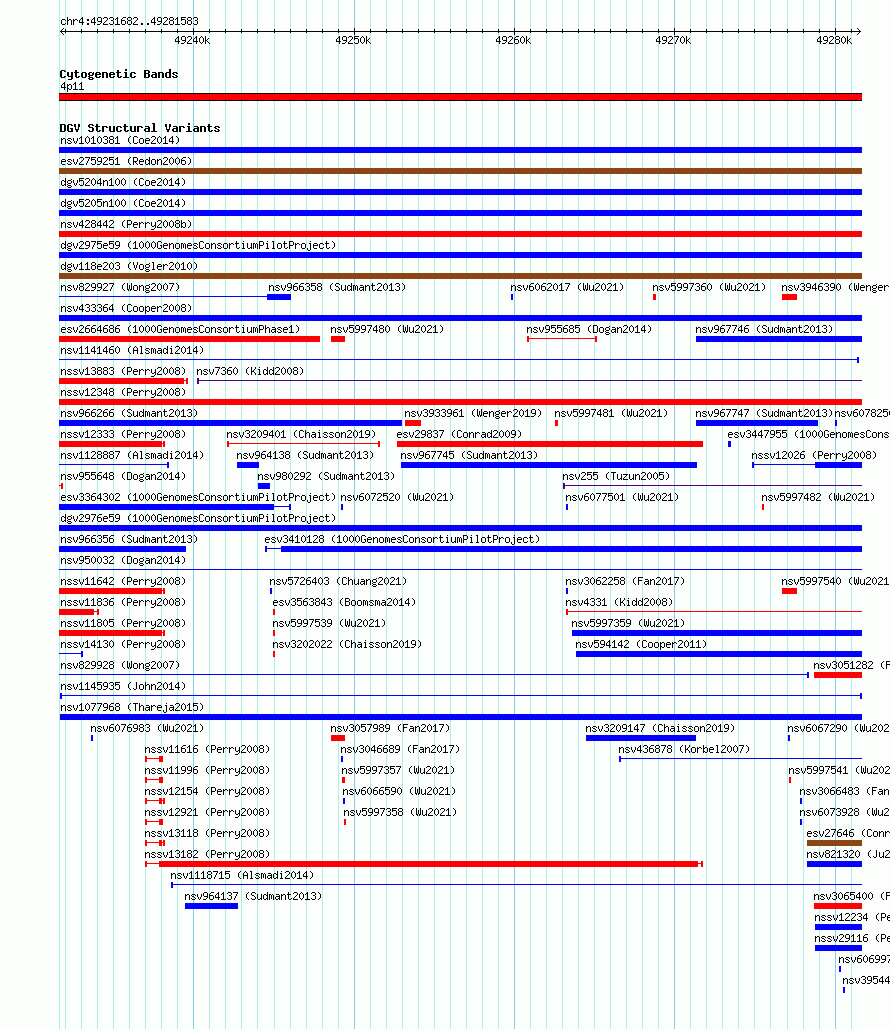Viewport: 890px width, 1029px height.
Task: Click the nsv7360 (Kidd2008) label
Action: pyautogui.click(x=250, y=371)
